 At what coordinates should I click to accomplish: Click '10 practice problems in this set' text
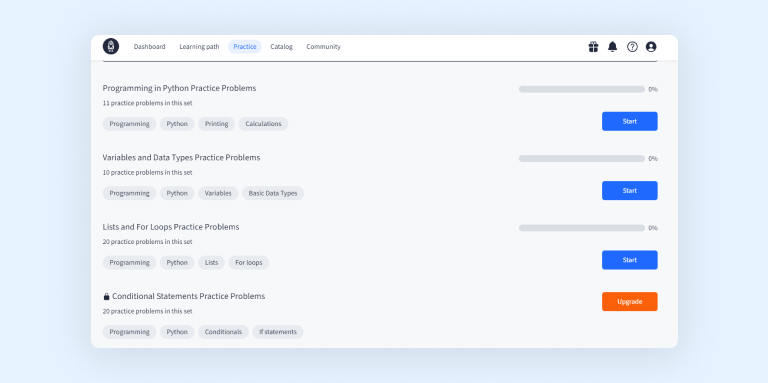click(x=147, y=172)
